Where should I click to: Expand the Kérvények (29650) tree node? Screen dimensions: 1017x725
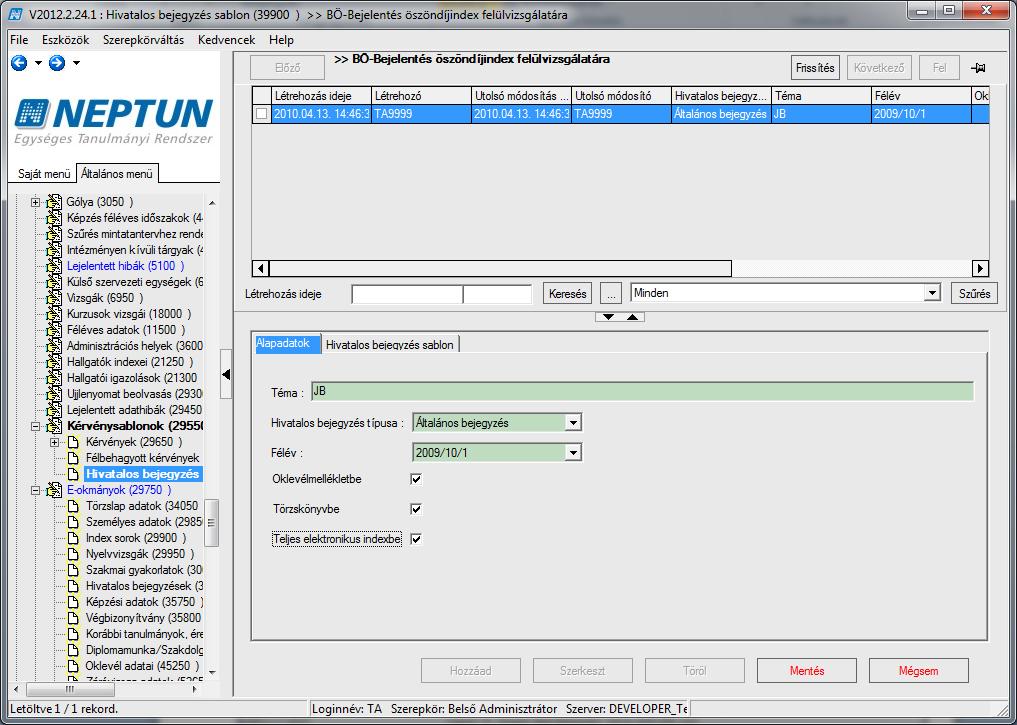point(54,442)
